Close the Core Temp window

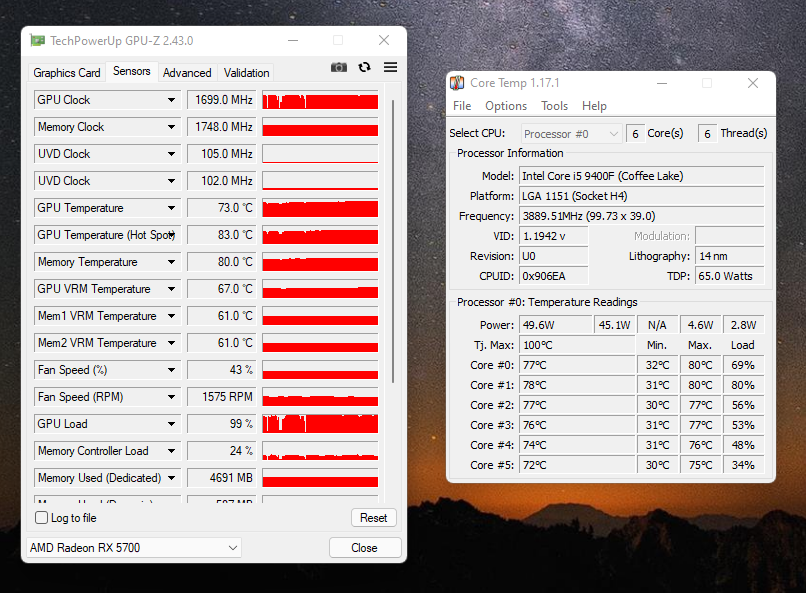tap(753, 83)
